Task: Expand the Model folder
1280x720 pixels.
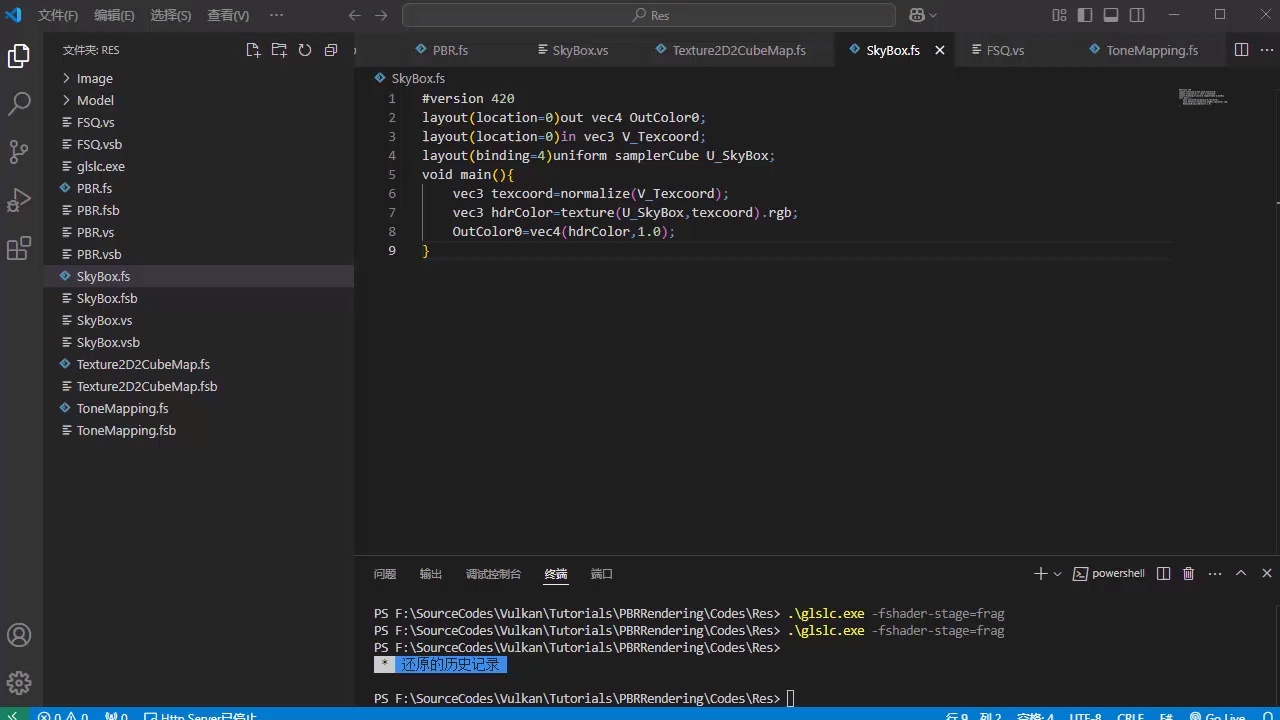Action: (x=95, y=100)
